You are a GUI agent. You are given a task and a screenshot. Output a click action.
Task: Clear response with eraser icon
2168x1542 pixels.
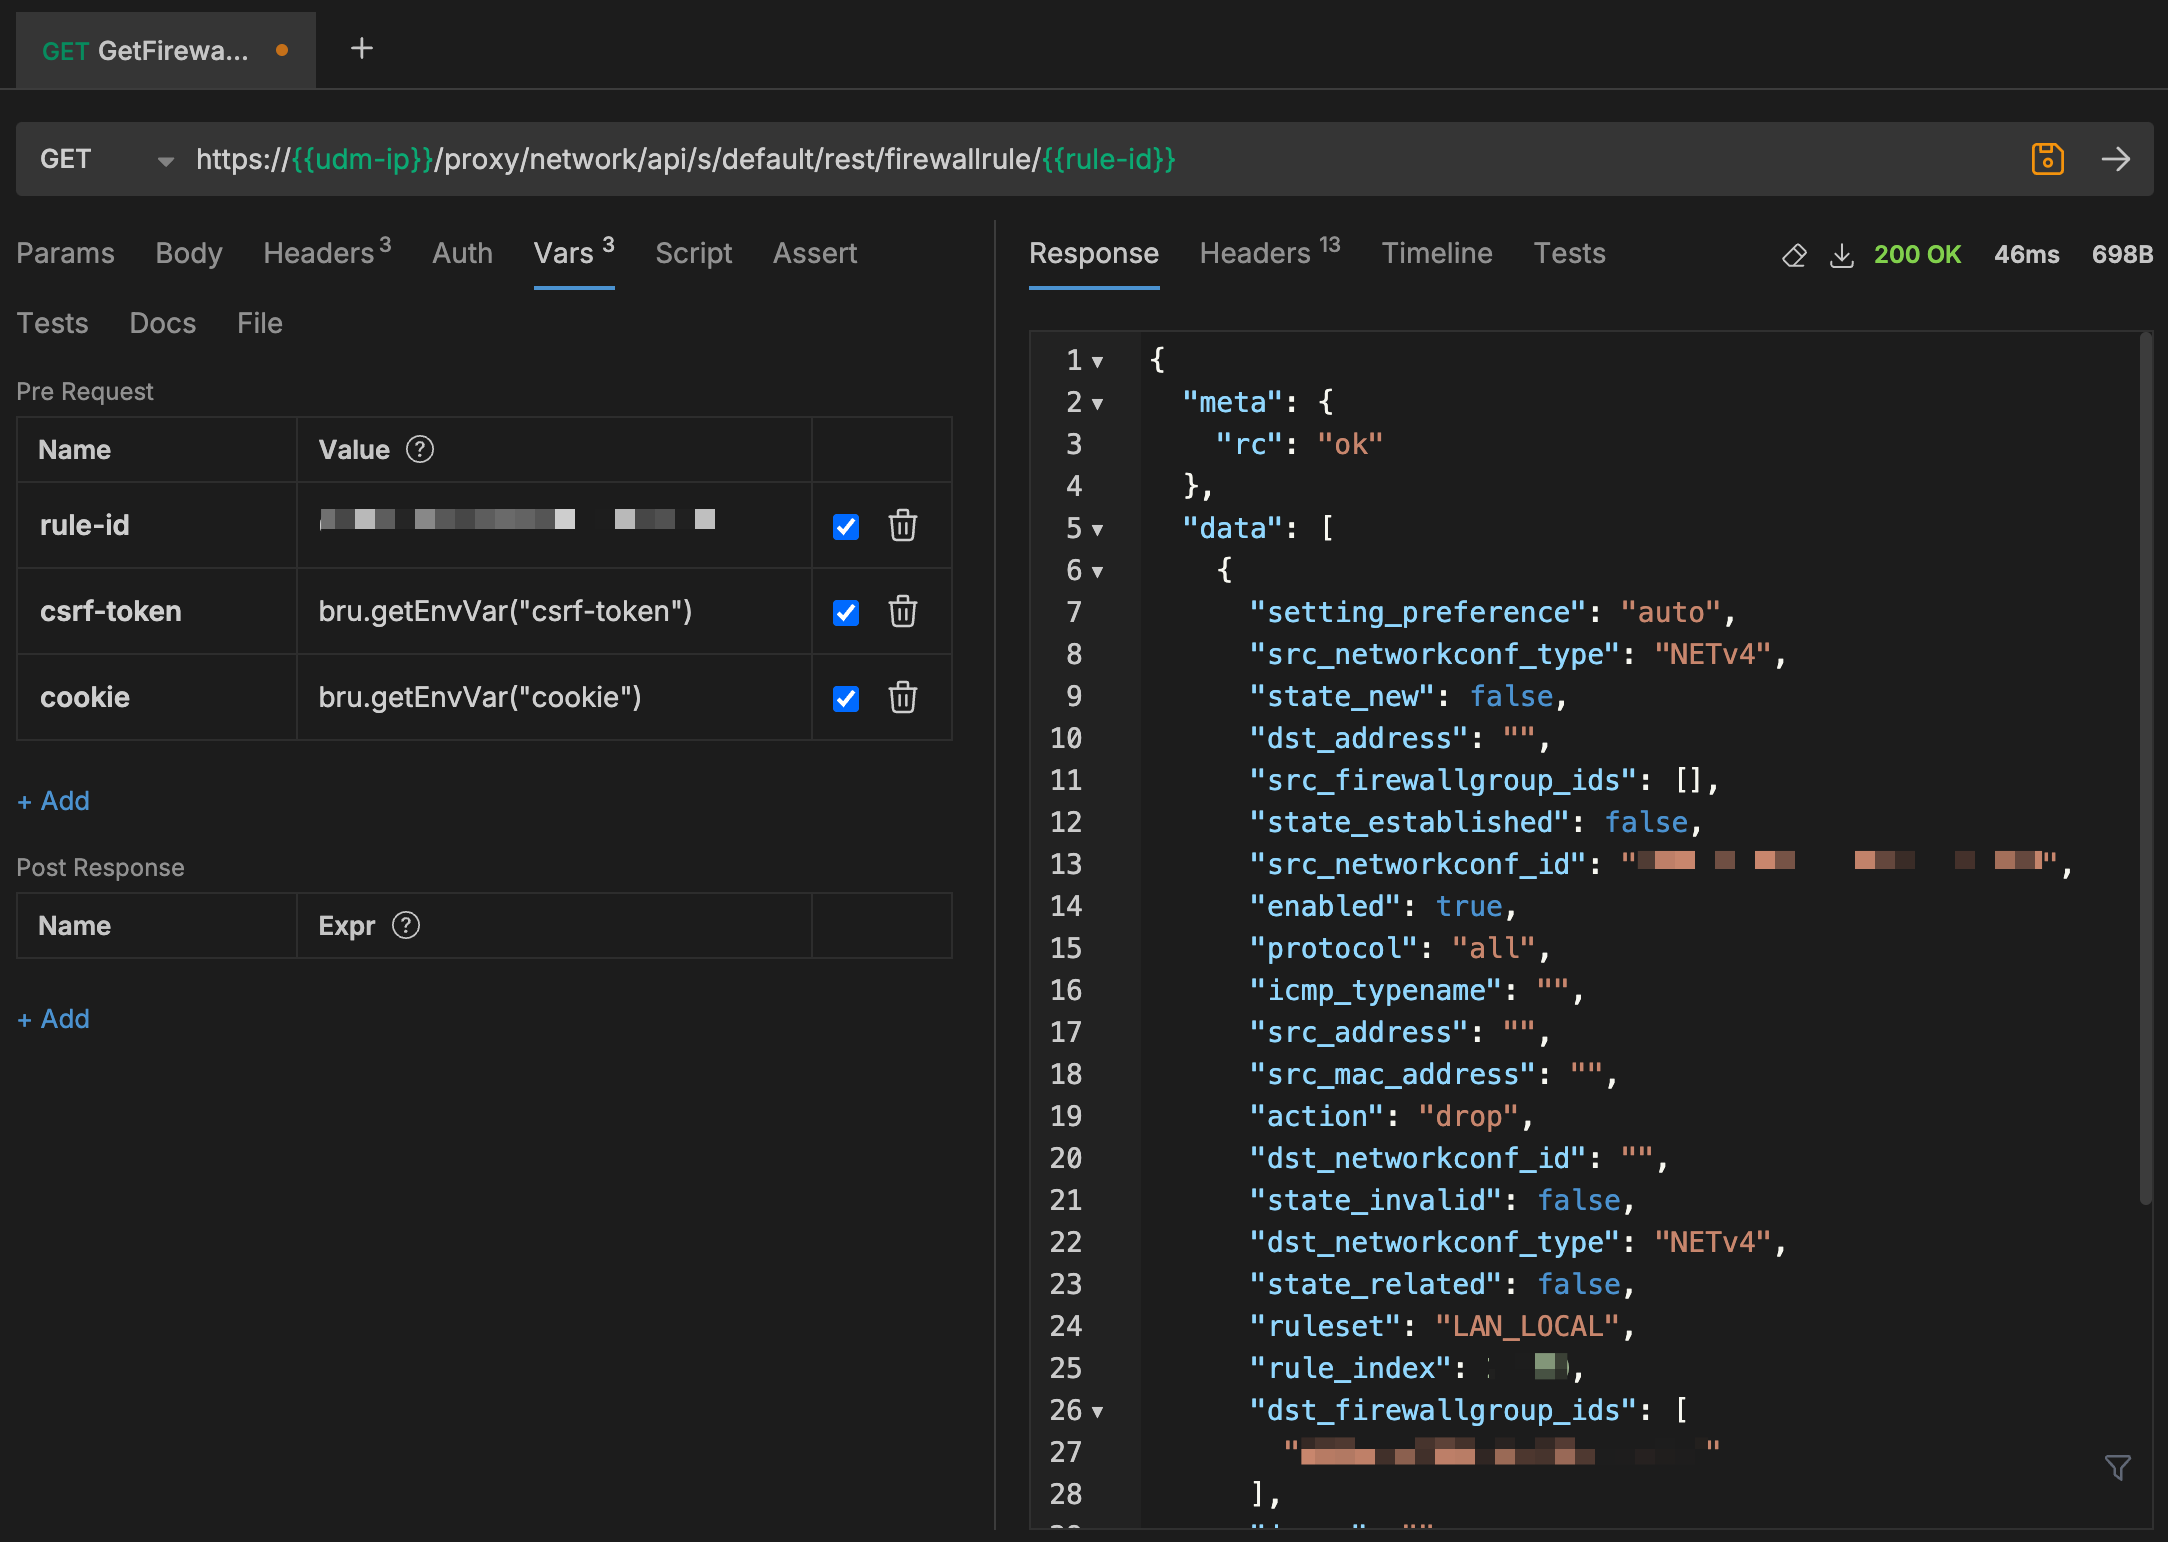(1794, 255)
